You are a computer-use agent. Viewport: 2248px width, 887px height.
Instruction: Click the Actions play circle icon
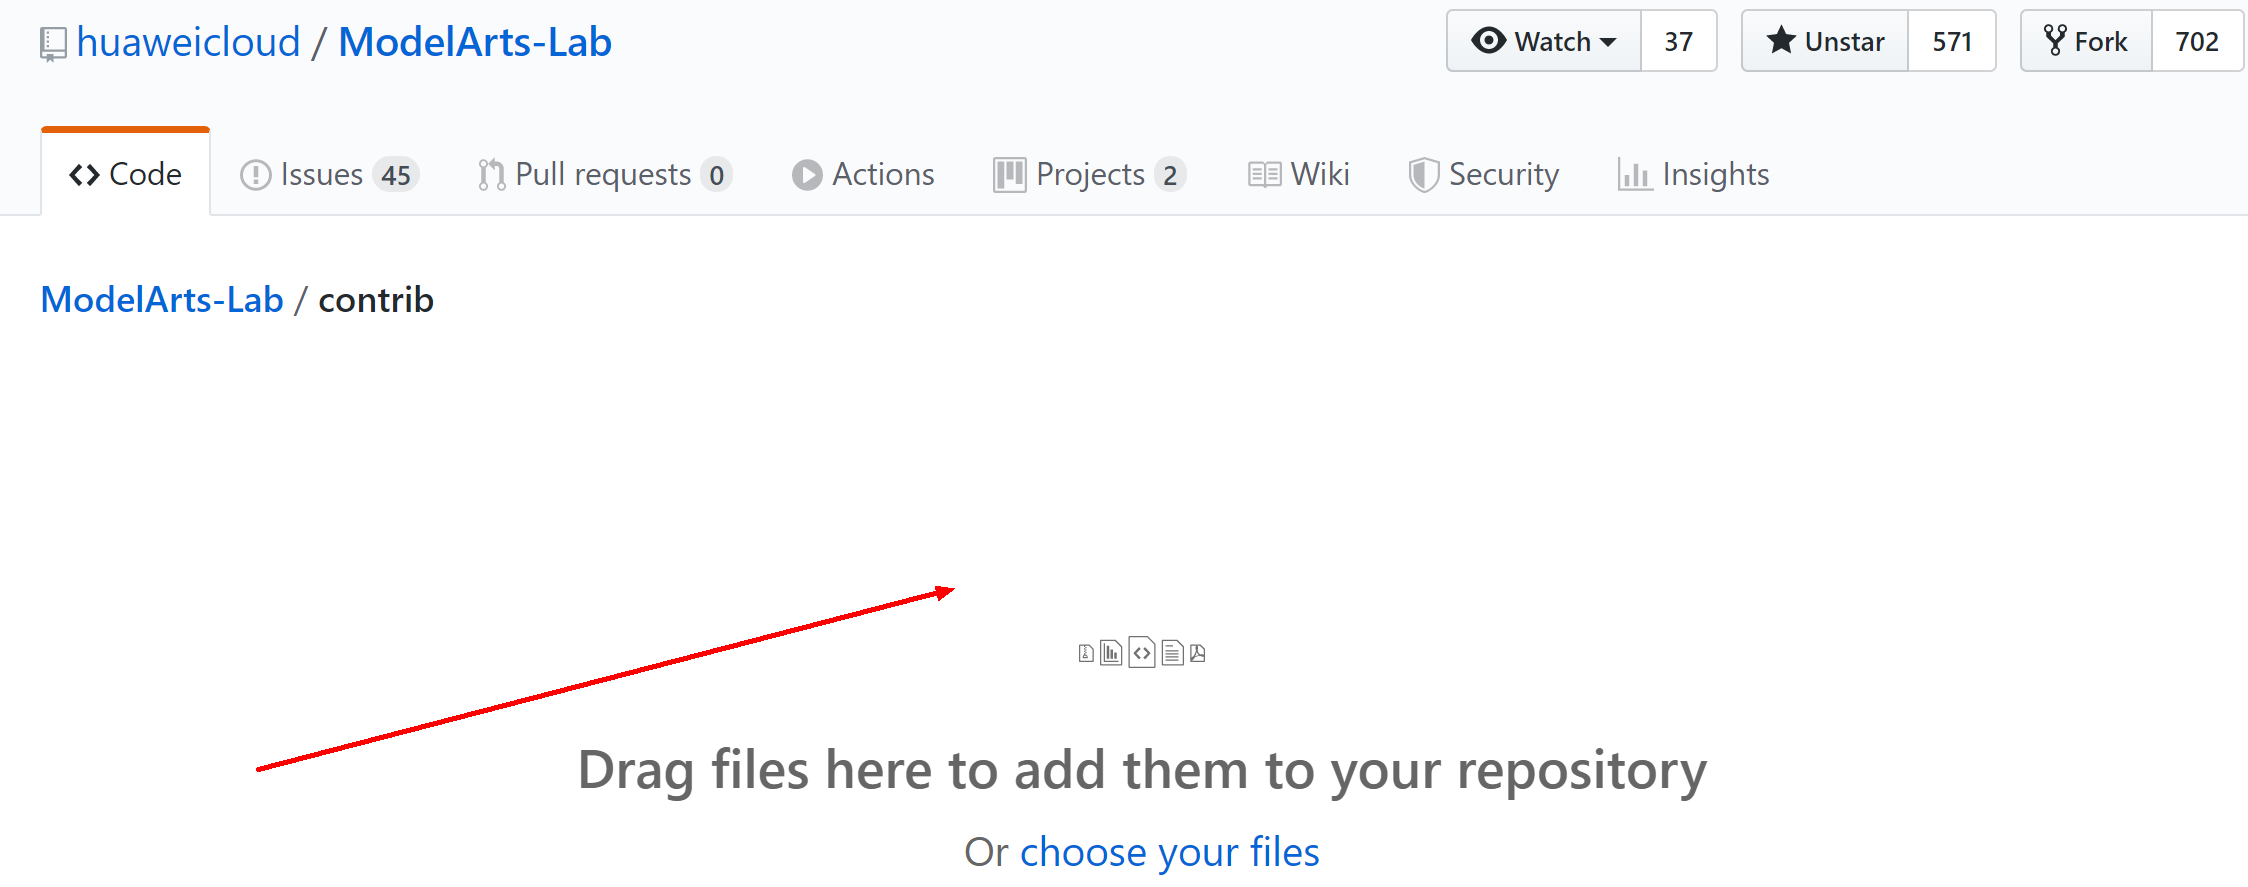click(807, 175)
